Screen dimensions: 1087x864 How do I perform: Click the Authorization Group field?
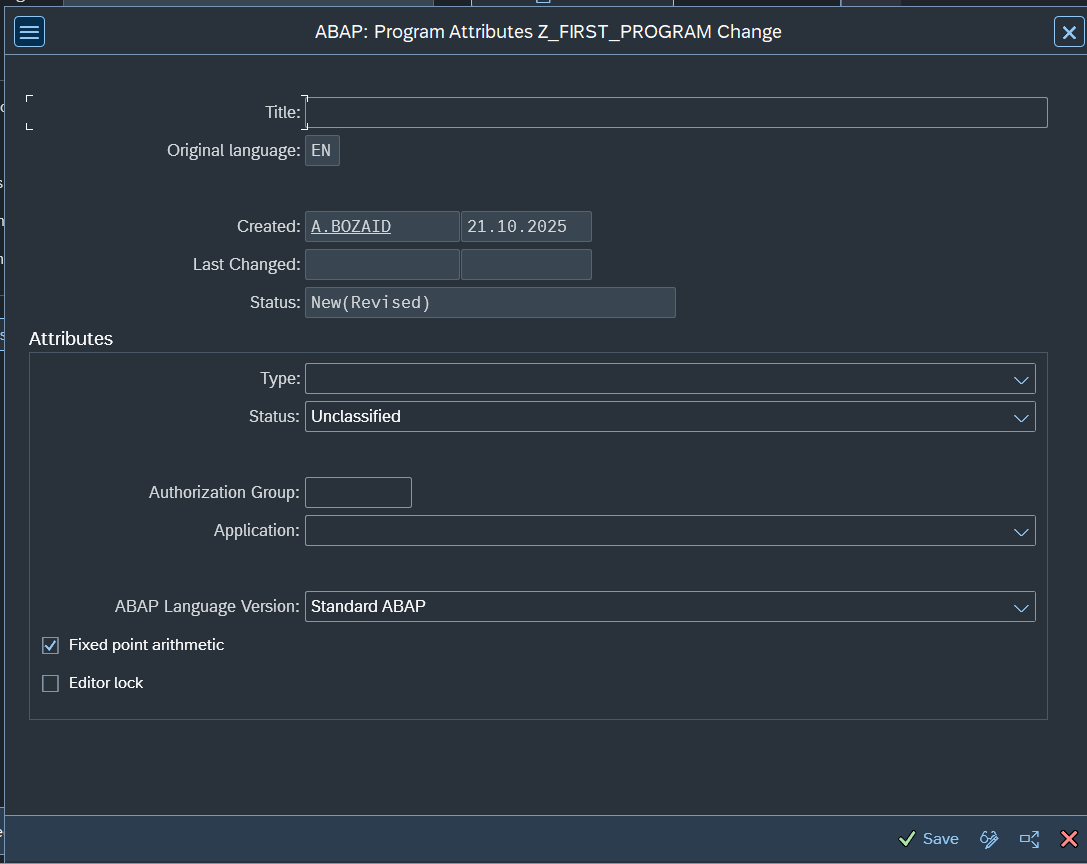358,493
